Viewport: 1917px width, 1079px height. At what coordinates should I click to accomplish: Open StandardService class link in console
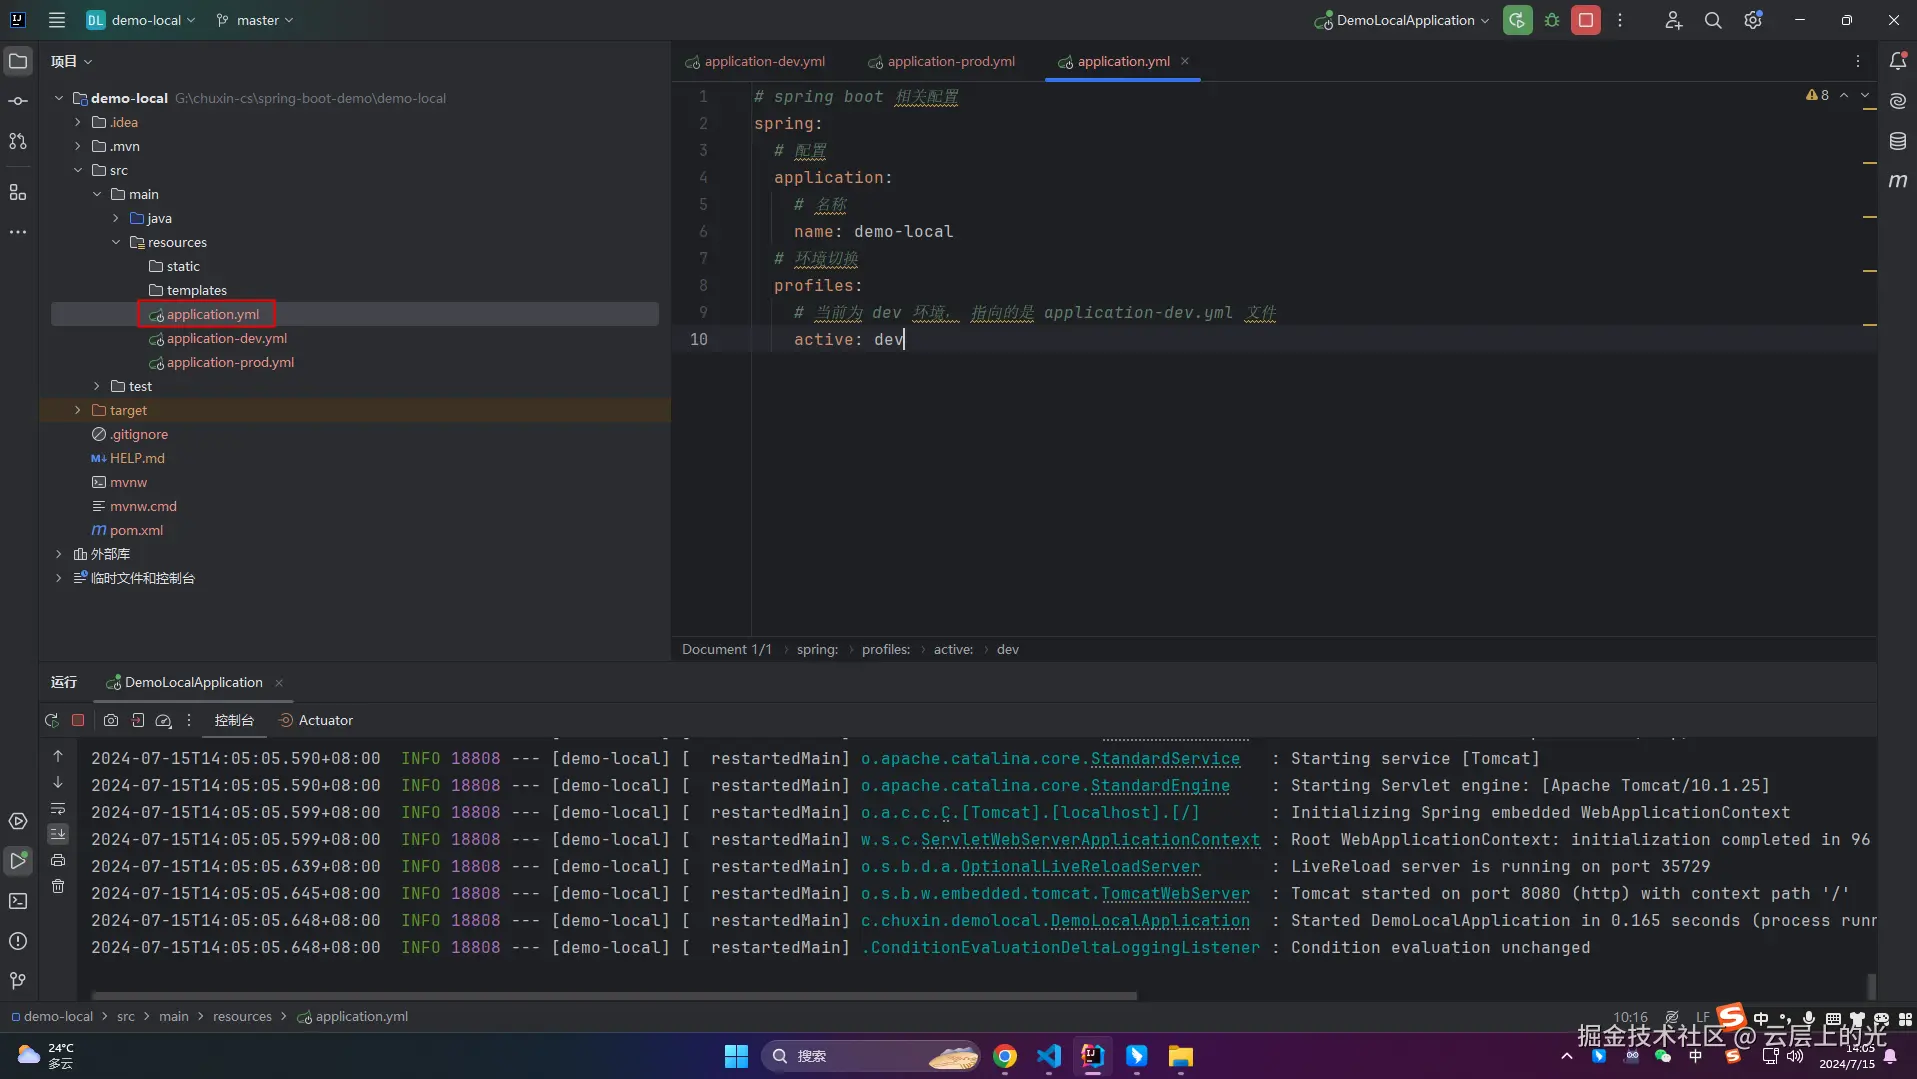(x=1164, y=758)
